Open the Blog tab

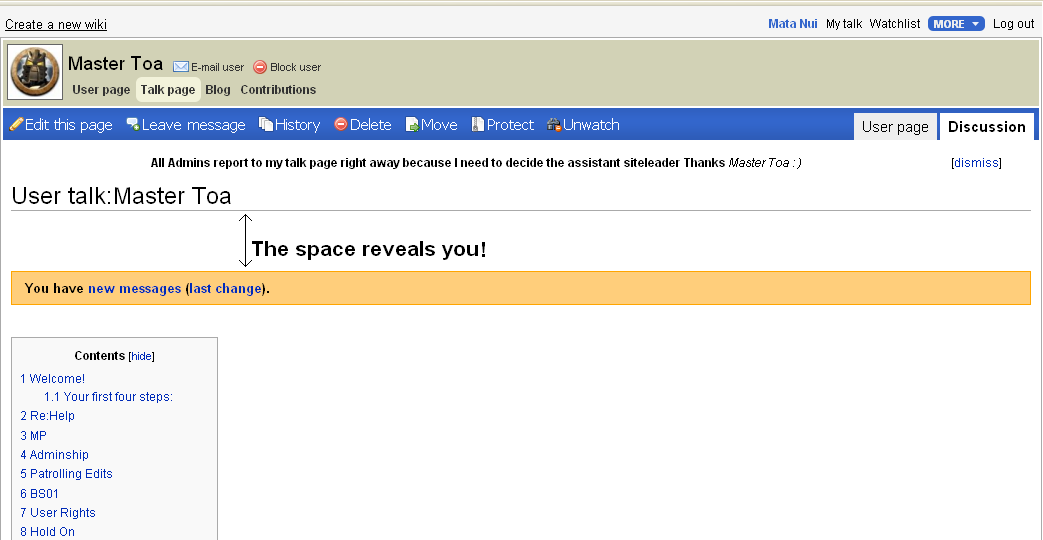[218, 90]
